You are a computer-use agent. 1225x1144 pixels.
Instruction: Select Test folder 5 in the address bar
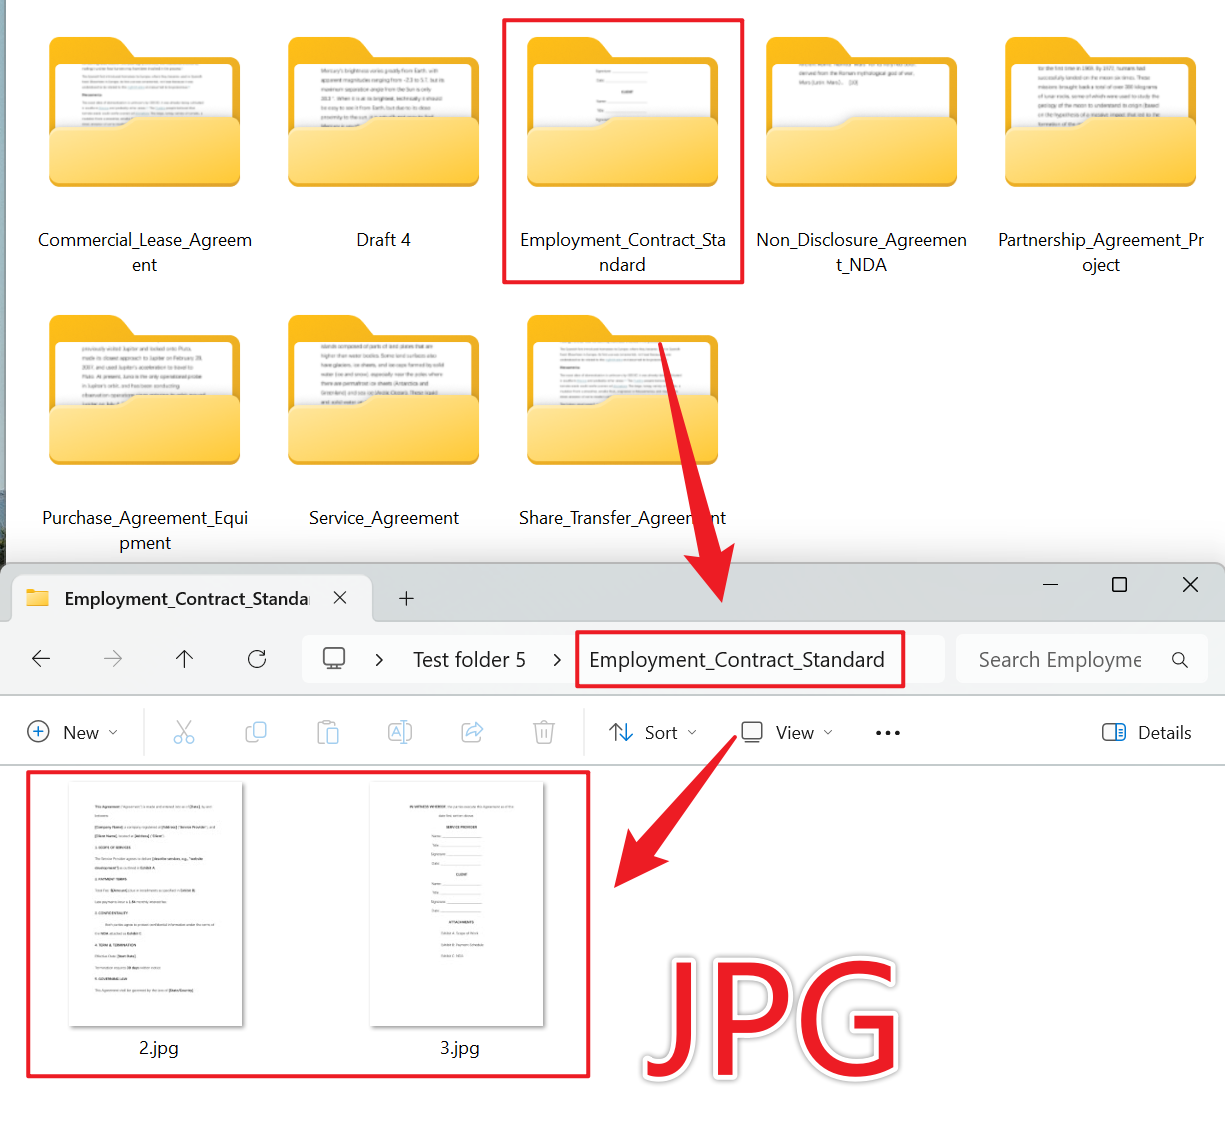[469, 659]
